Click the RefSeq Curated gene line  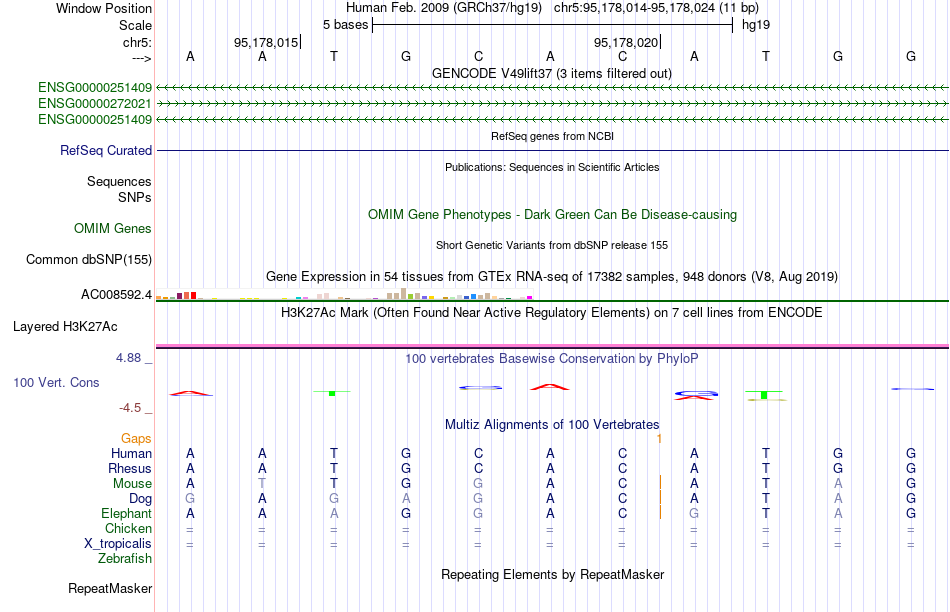click(552, 150)
